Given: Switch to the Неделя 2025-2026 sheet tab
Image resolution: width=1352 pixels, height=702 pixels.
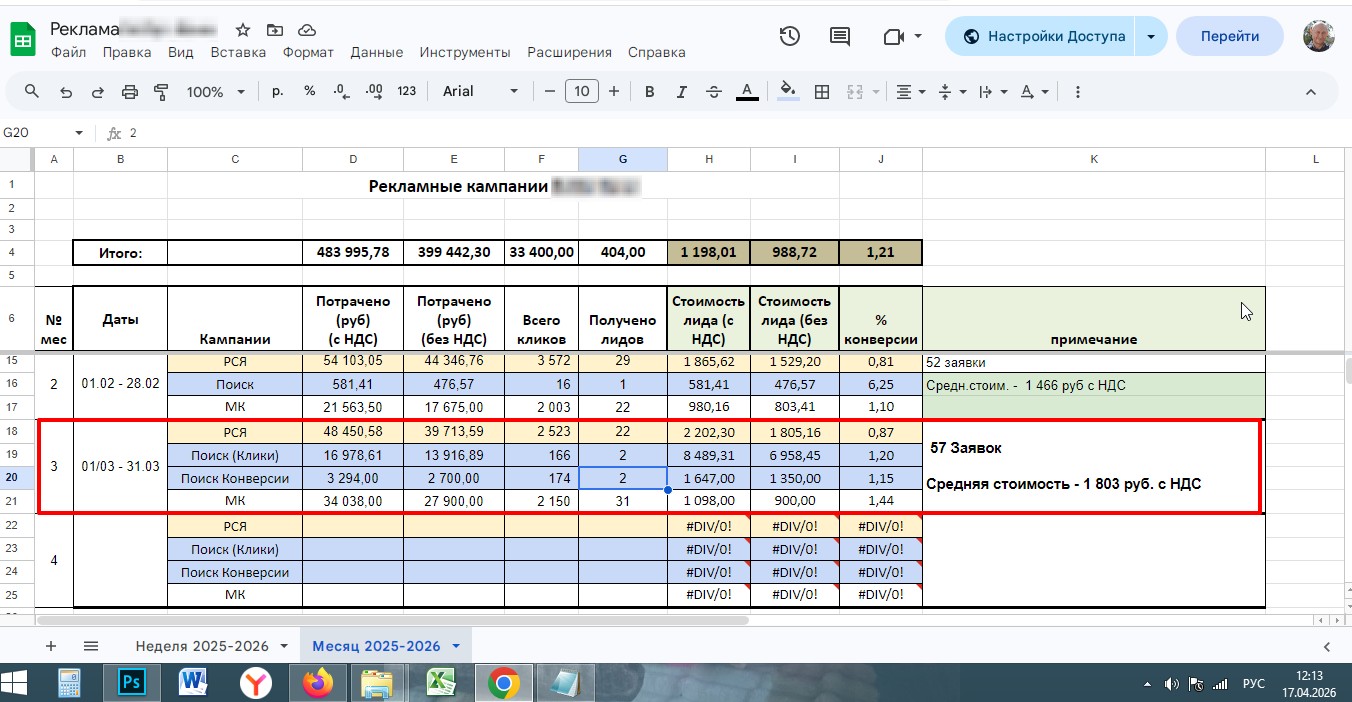Looking at the screenshot, I should pos(202,646).
